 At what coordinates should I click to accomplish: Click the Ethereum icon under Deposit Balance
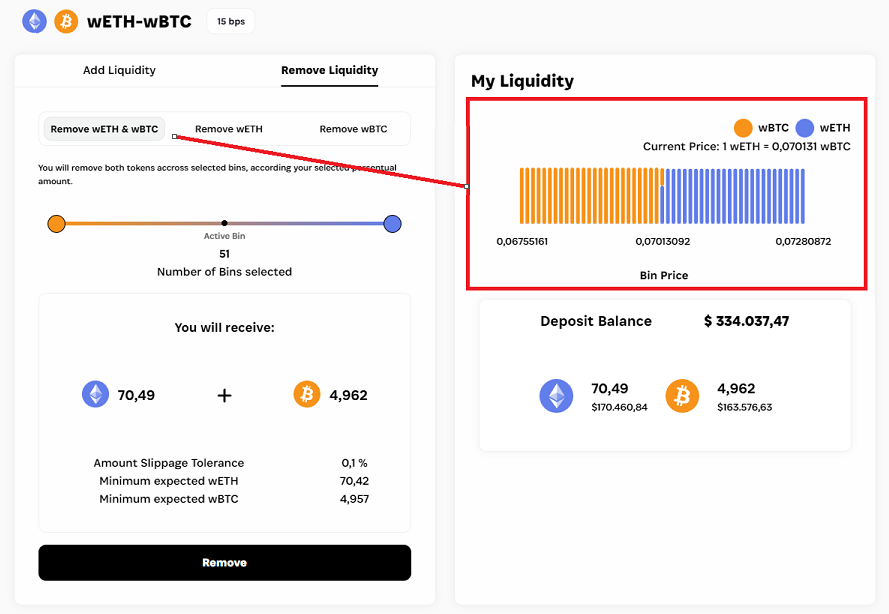557,396
